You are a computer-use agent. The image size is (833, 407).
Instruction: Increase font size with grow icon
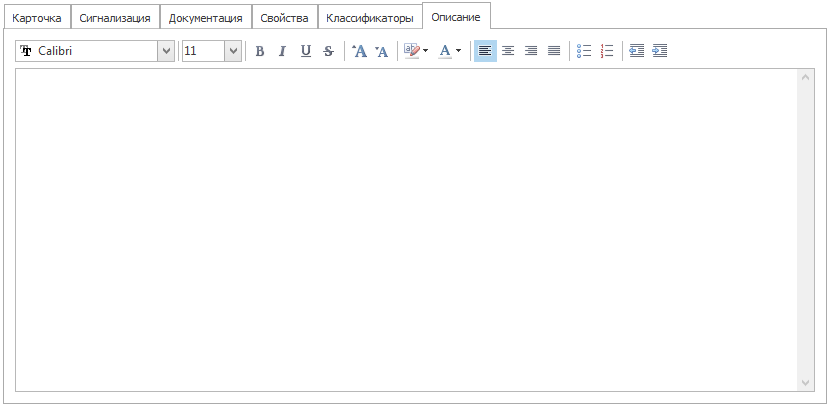point(360,51)
